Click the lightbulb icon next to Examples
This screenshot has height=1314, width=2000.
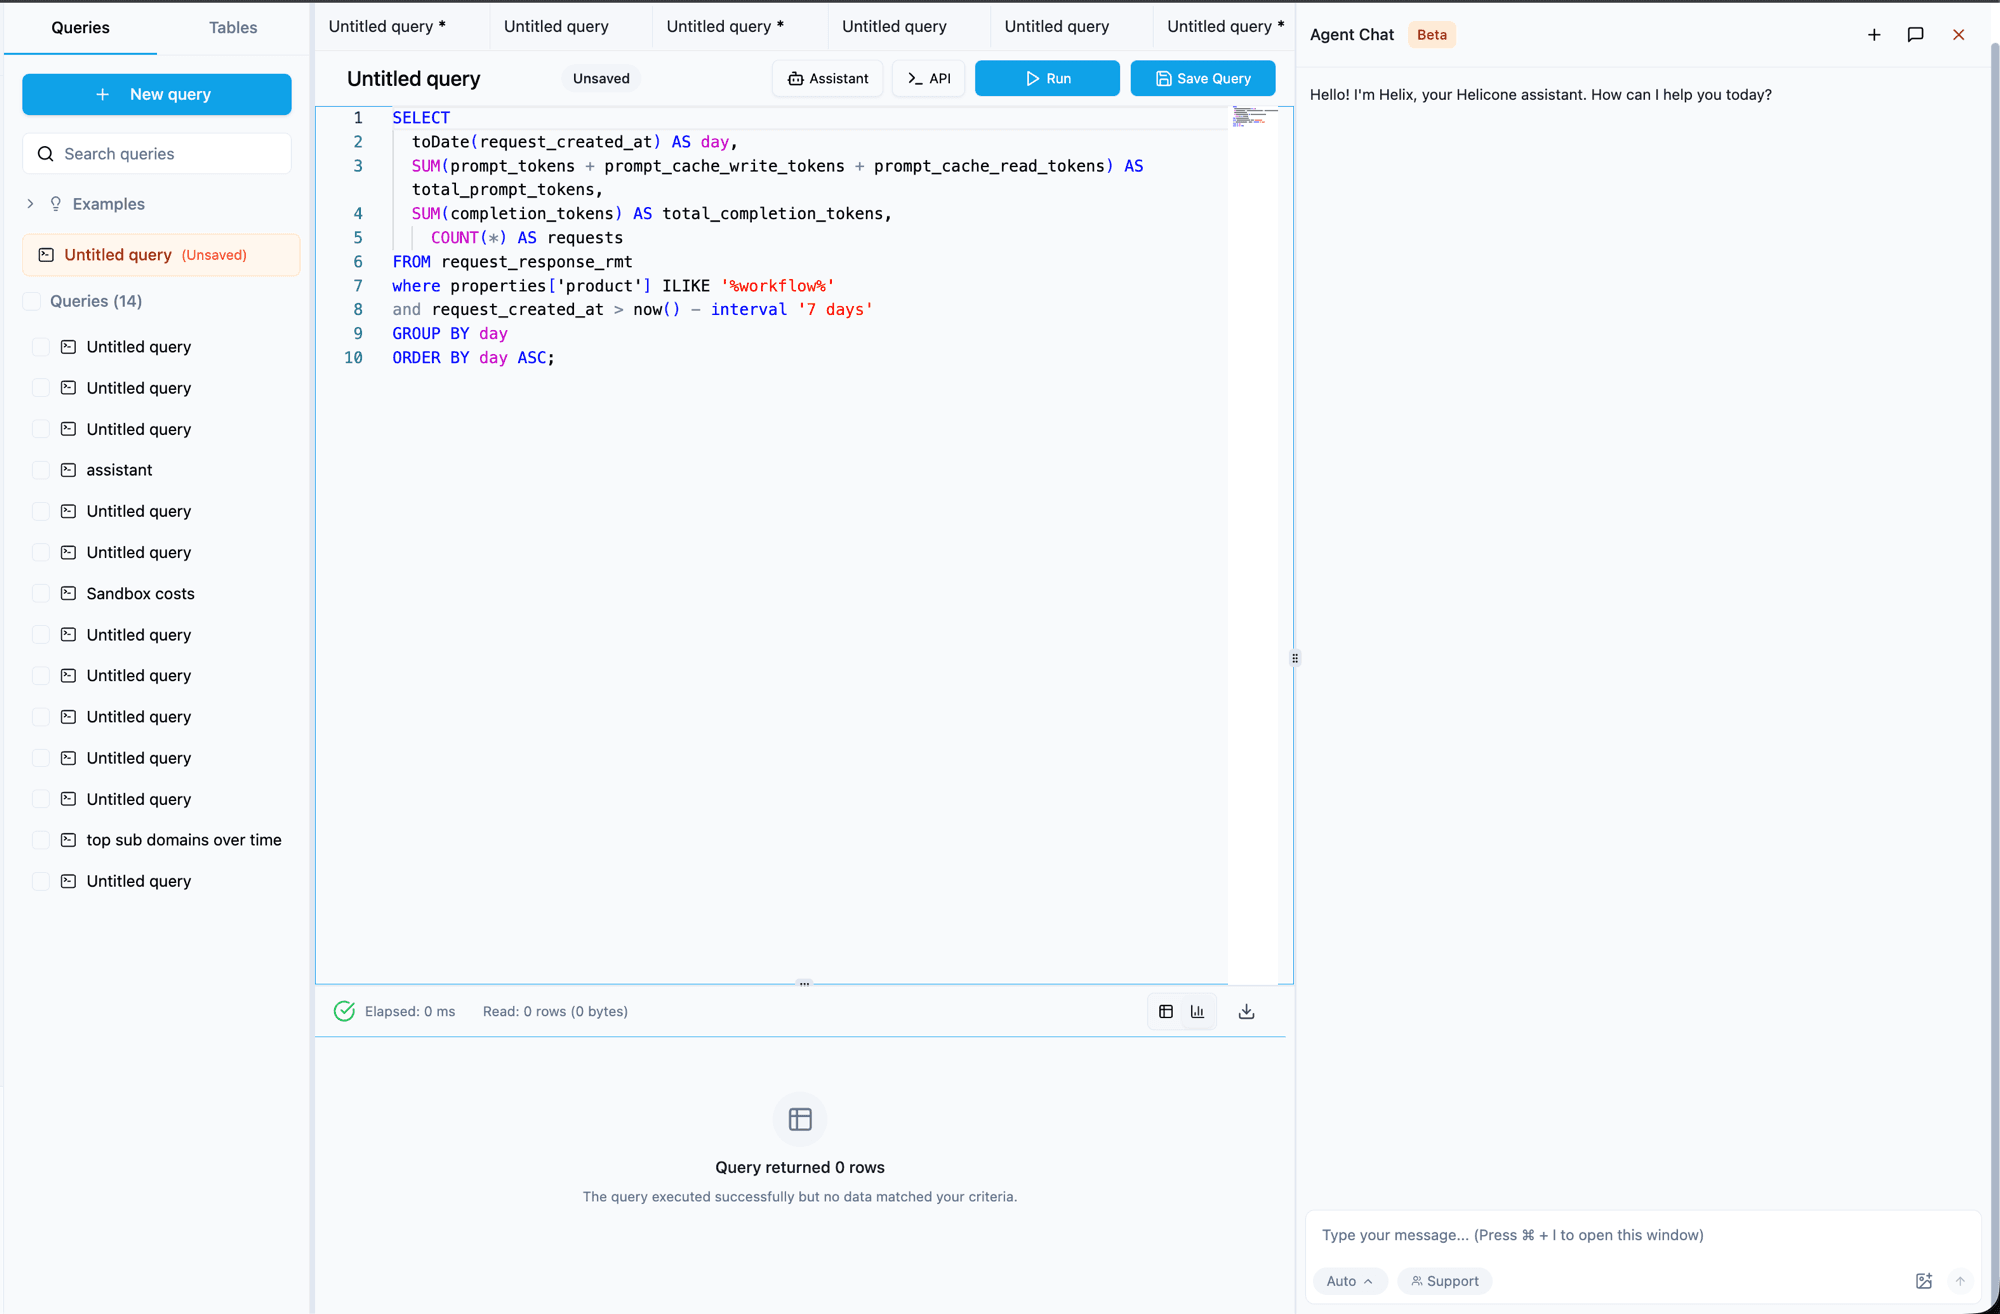tap(56, 204)
